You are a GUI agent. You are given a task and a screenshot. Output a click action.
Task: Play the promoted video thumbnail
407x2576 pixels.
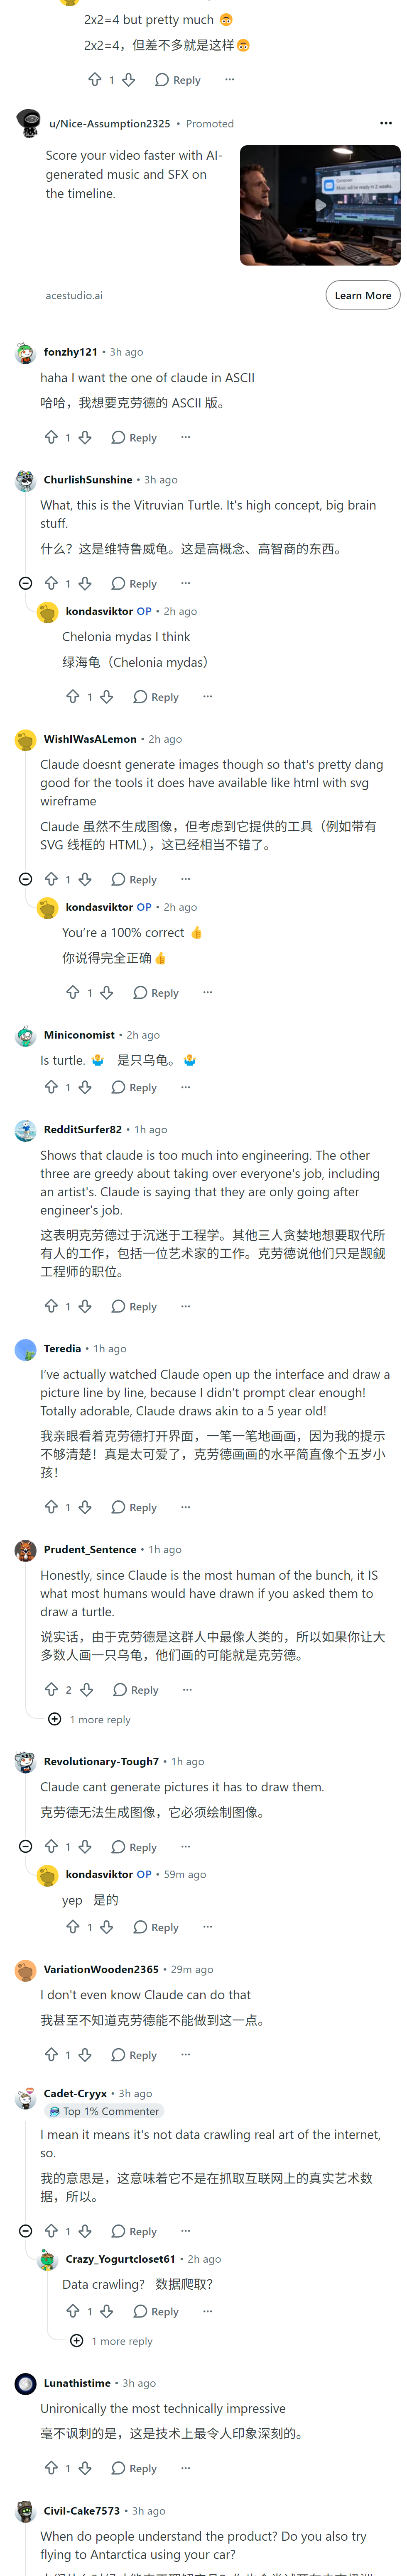(320, 206)
